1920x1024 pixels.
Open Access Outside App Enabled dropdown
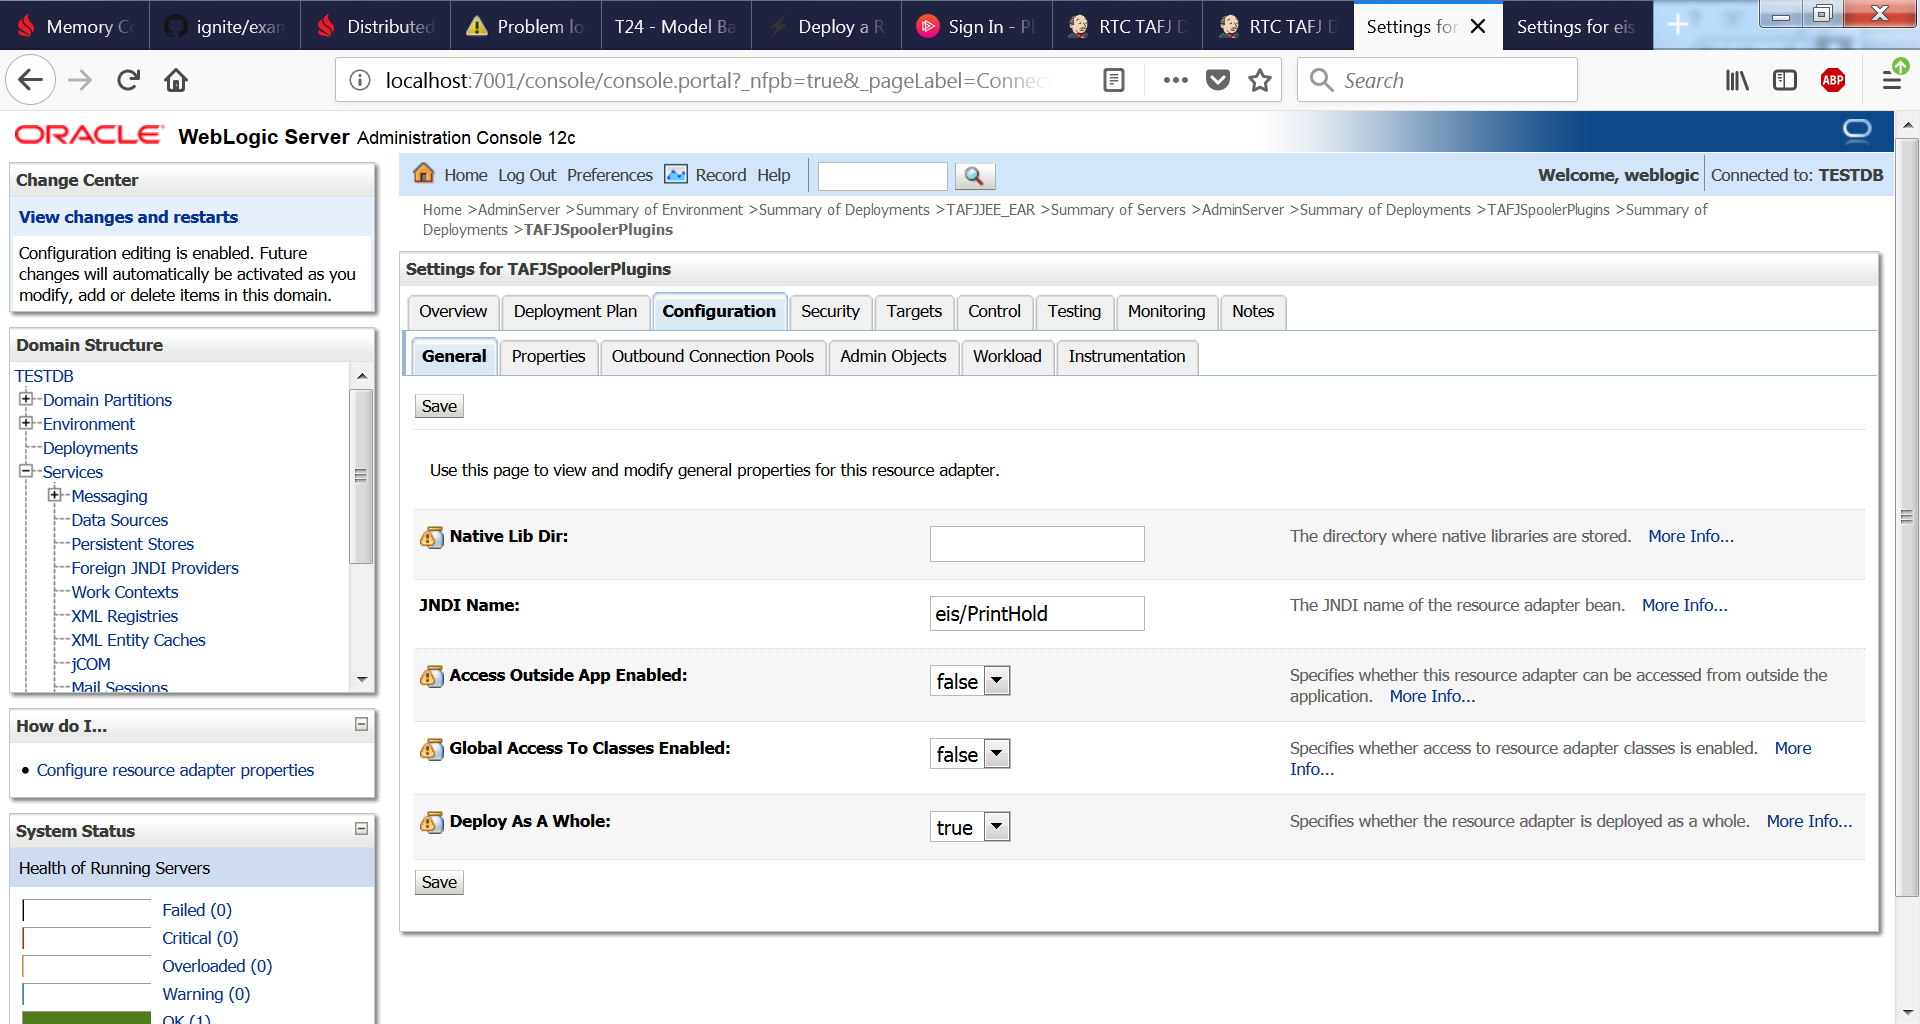(x=971, y=681)
